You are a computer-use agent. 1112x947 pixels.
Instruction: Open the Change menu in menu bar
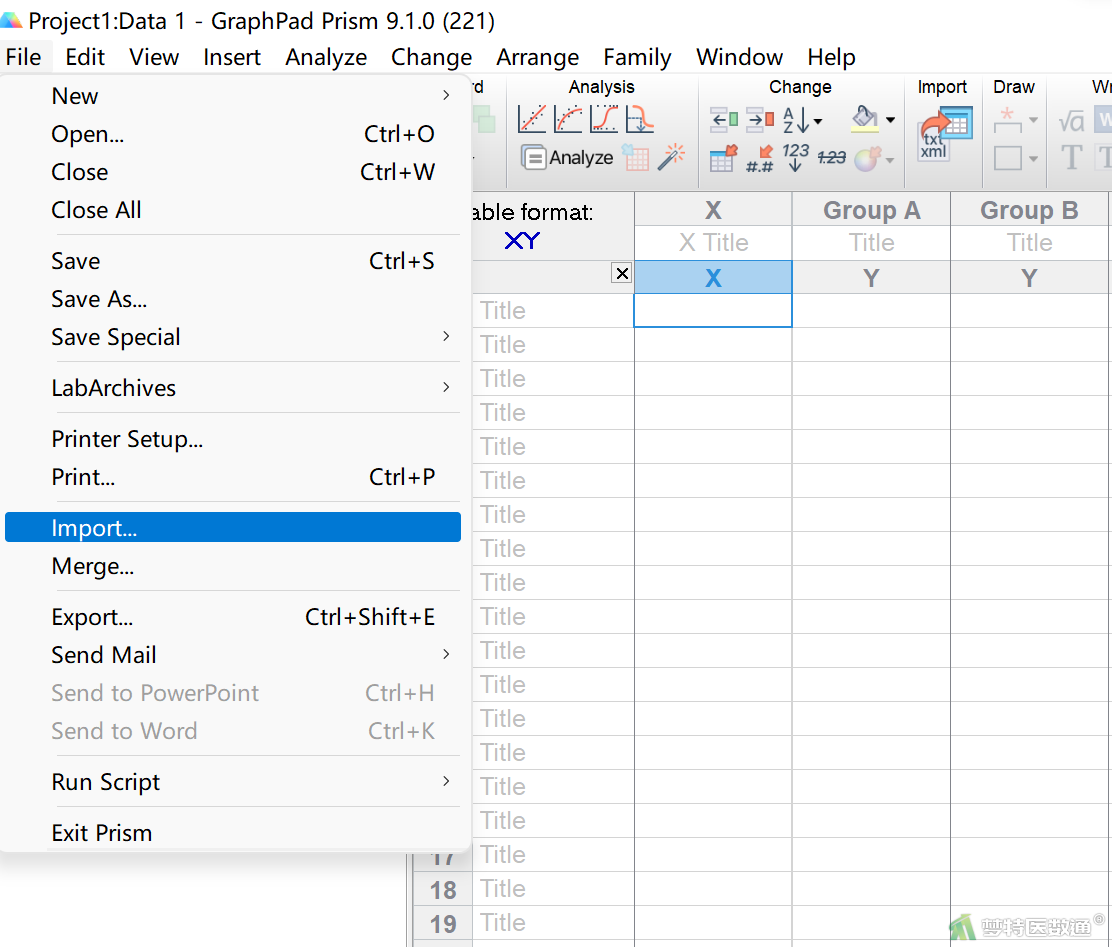coord(431,57)
